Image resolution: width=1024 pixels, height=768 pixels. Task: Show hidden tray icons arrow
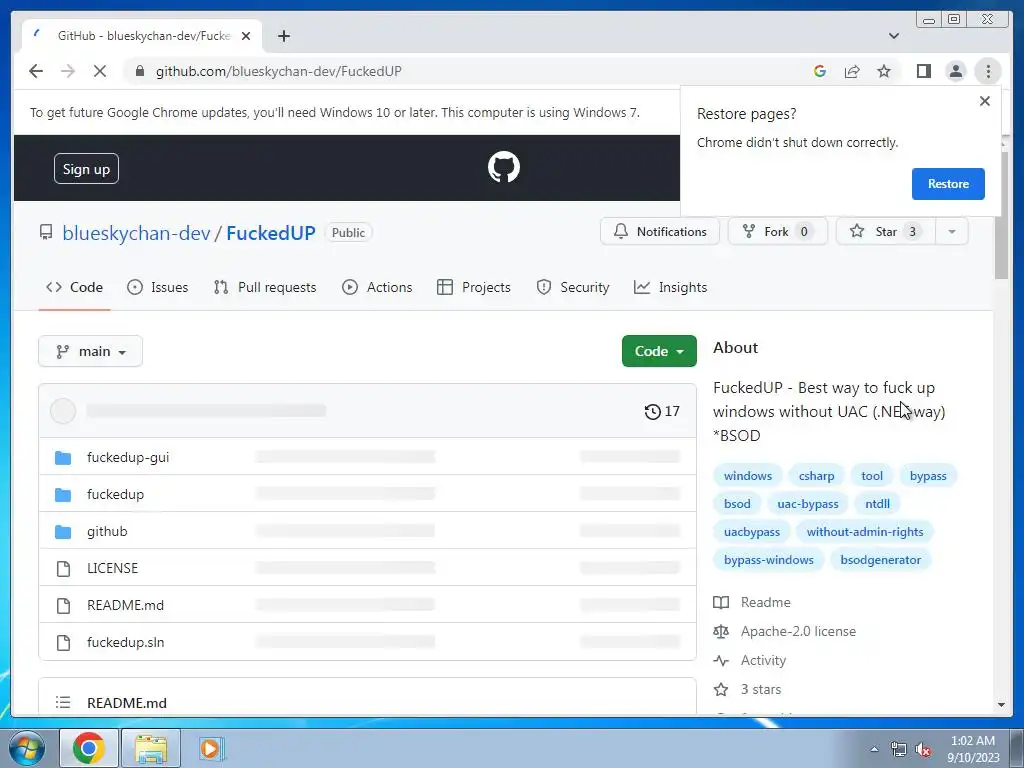click(x=874, y=749)
